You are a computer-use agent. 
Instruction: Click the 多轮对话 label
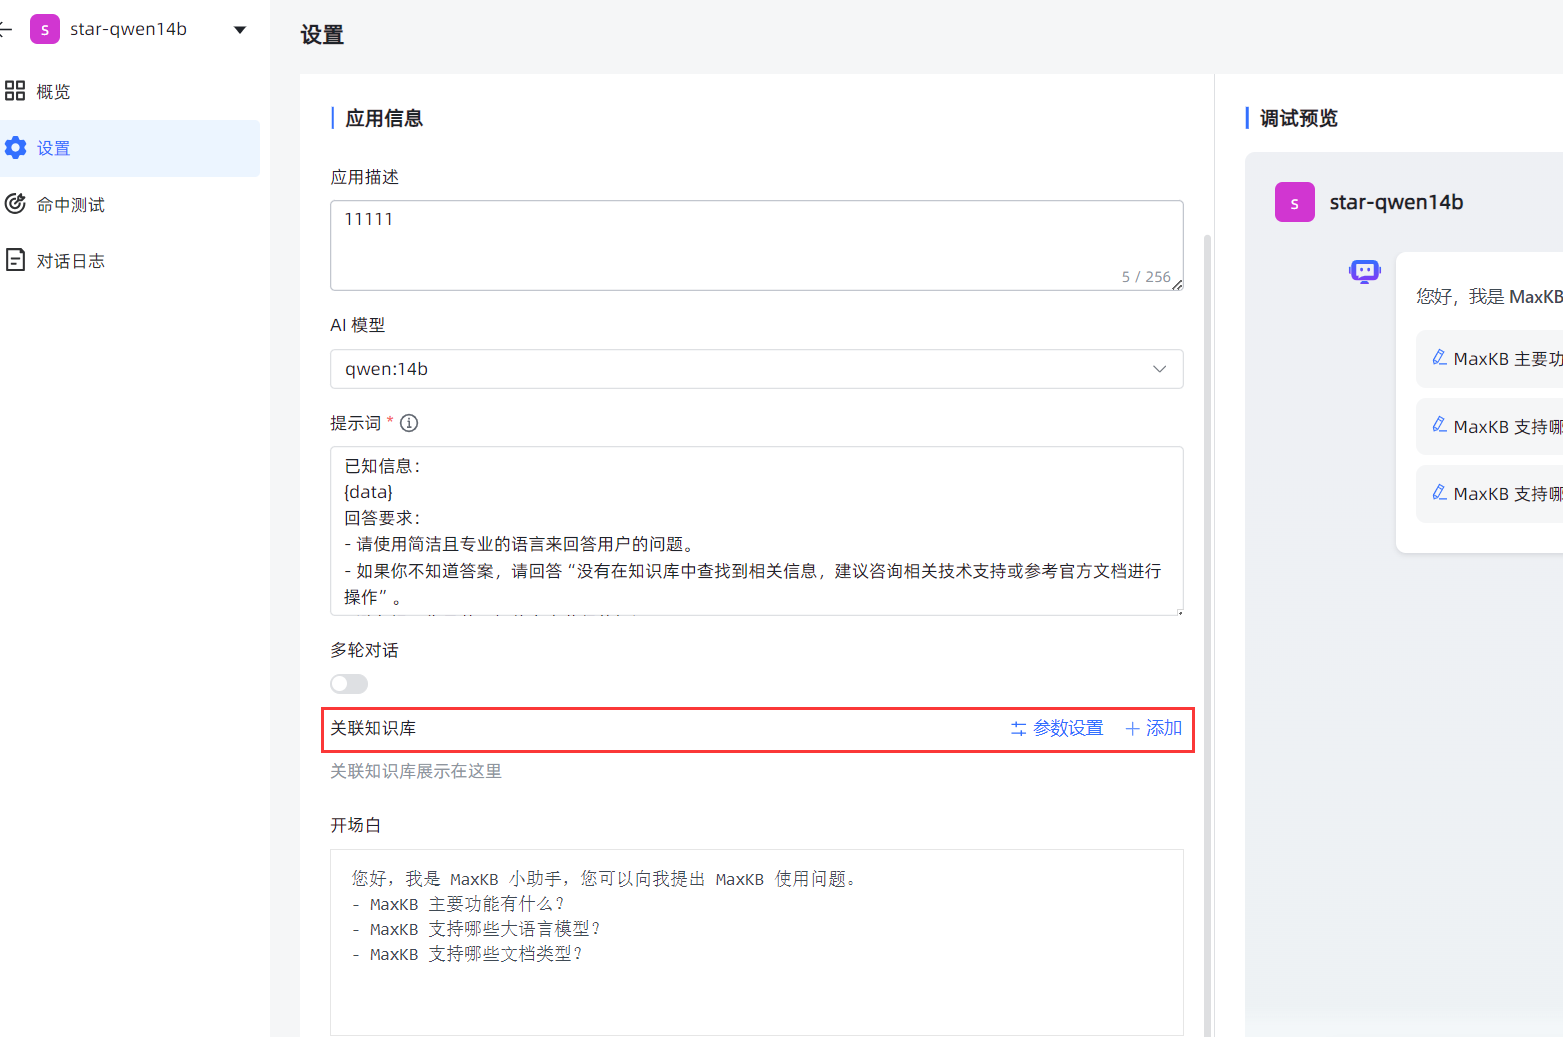(364, 650)
